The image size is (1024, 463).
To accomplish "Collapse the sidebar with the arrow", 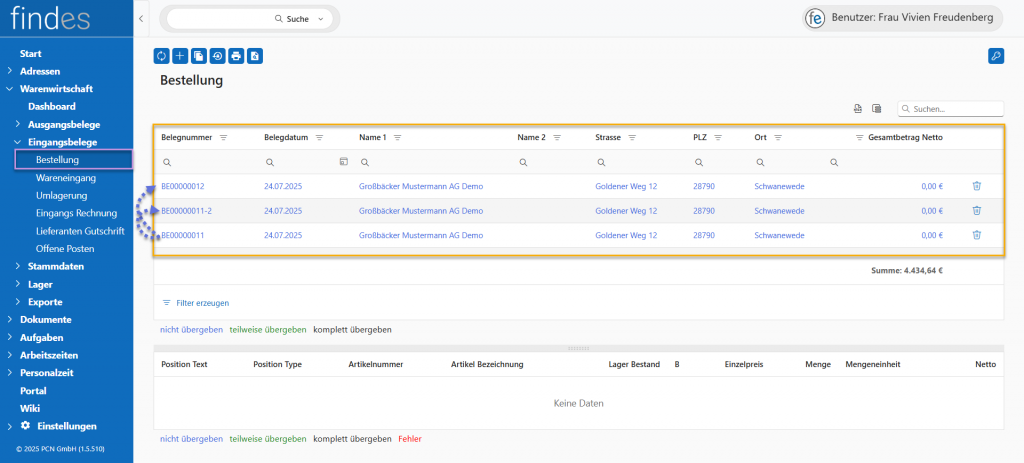I will 141,19.
